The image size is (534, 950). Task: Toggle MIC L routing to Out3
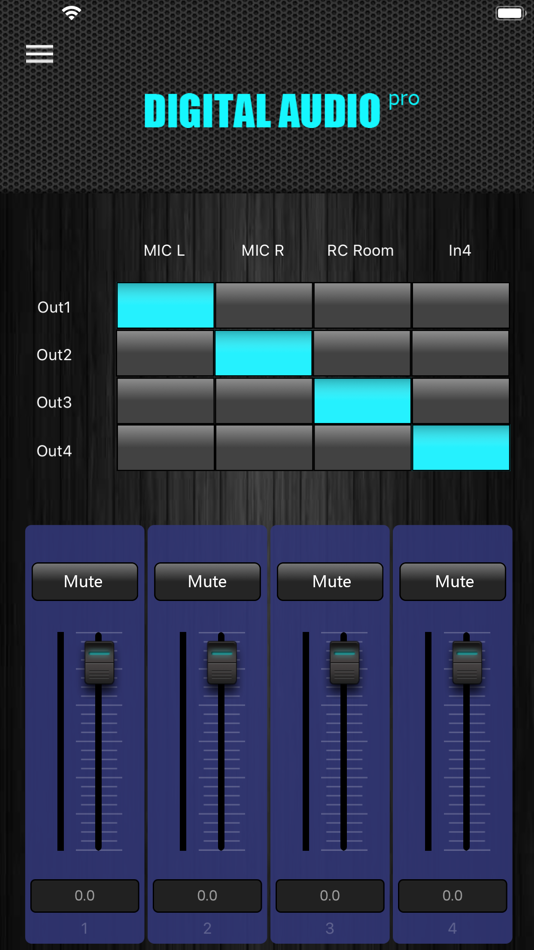tap(165, 401)
